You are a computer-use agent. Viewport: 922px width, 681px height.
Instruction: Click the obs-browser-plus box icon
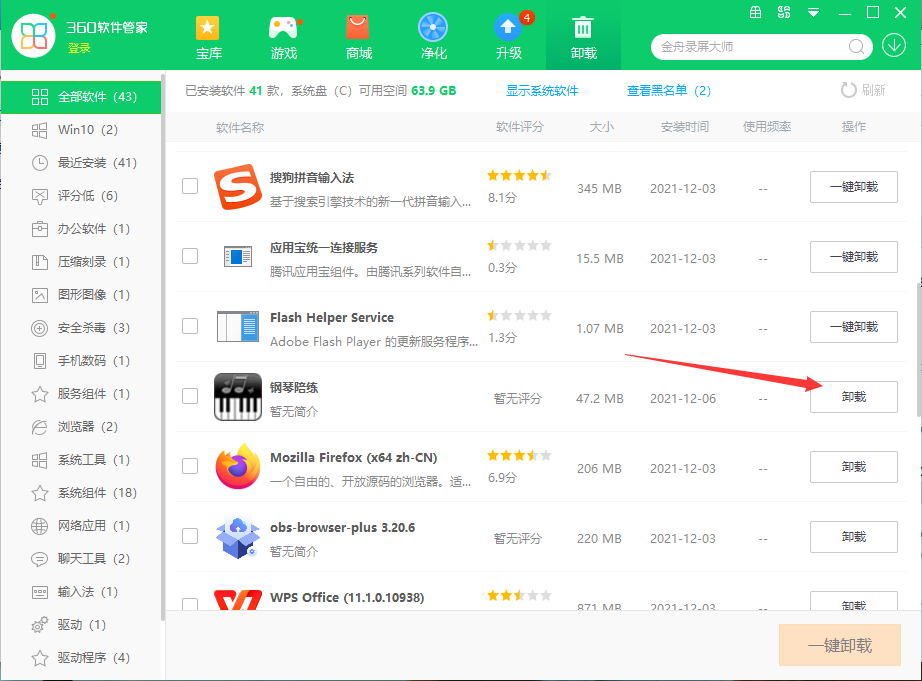238,538
